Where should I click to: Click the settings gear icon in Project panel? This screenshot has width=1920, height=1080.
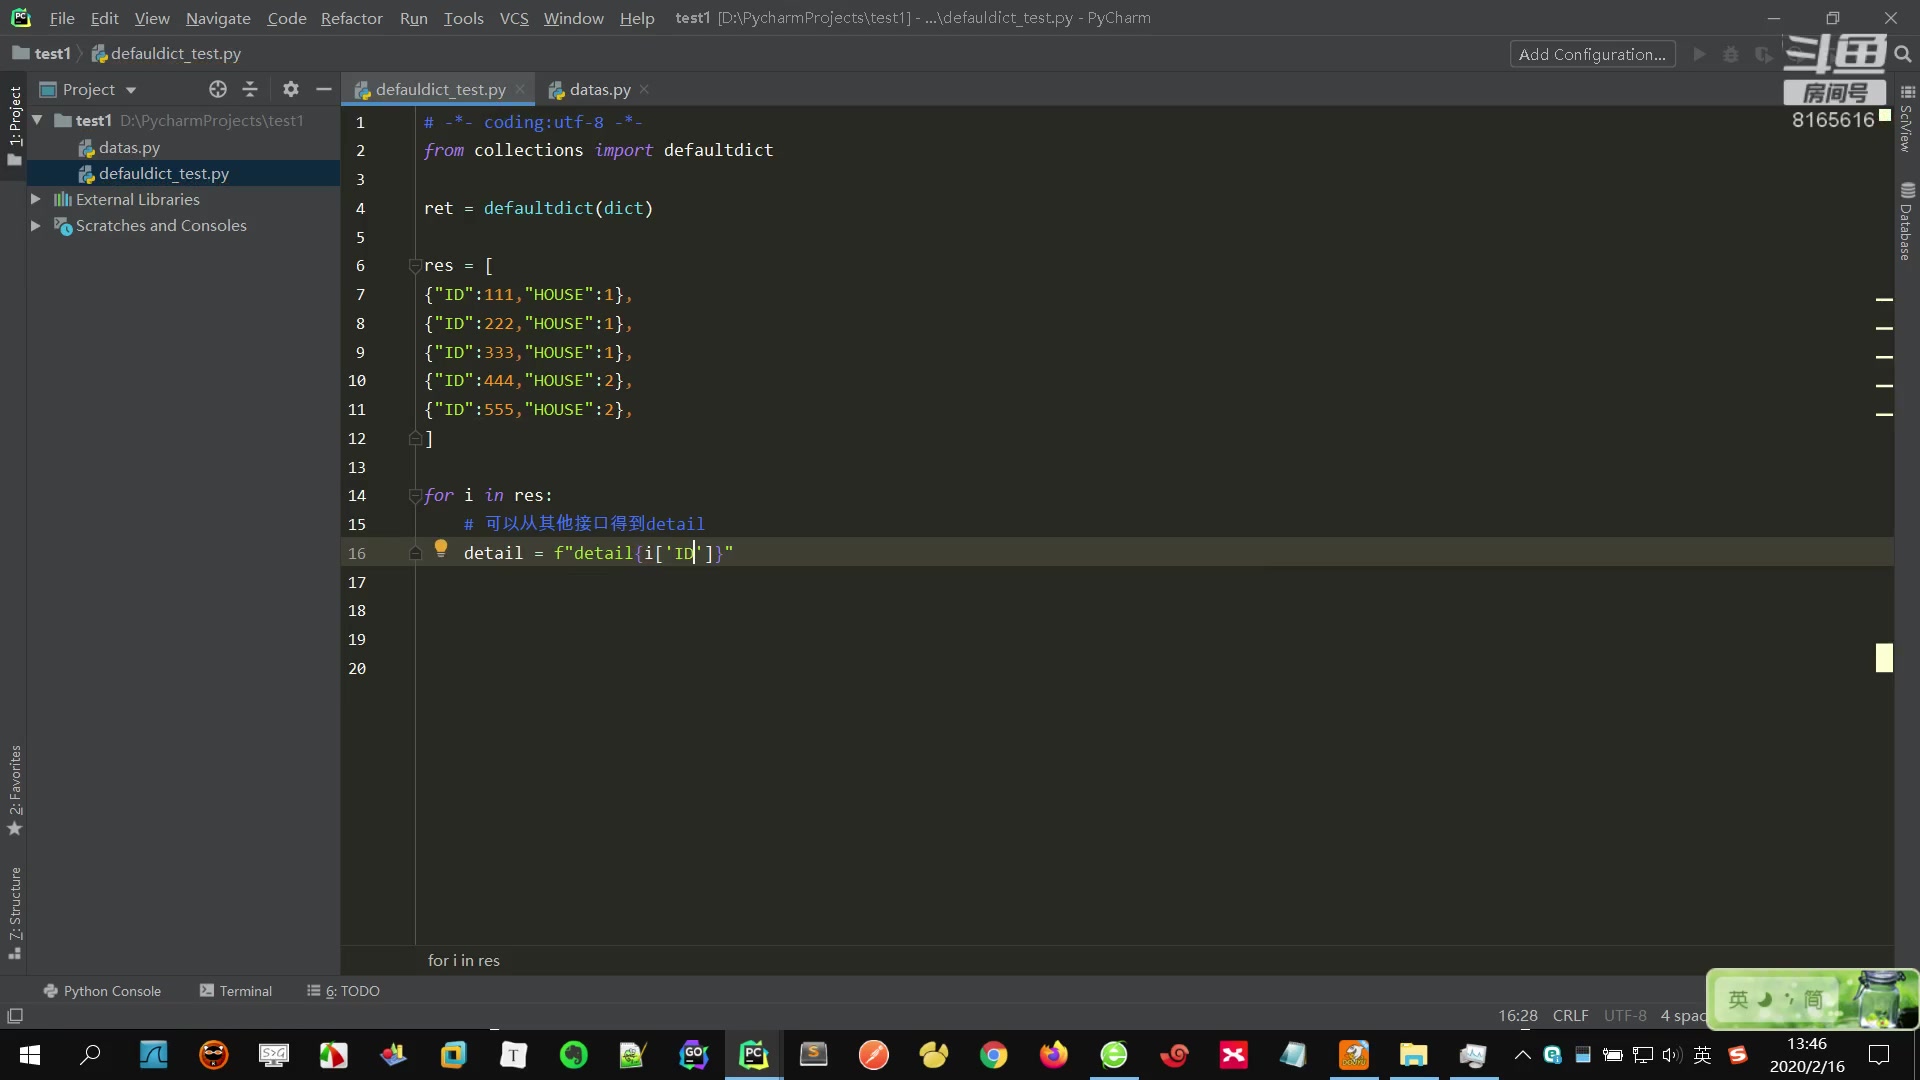pos(291,88)
